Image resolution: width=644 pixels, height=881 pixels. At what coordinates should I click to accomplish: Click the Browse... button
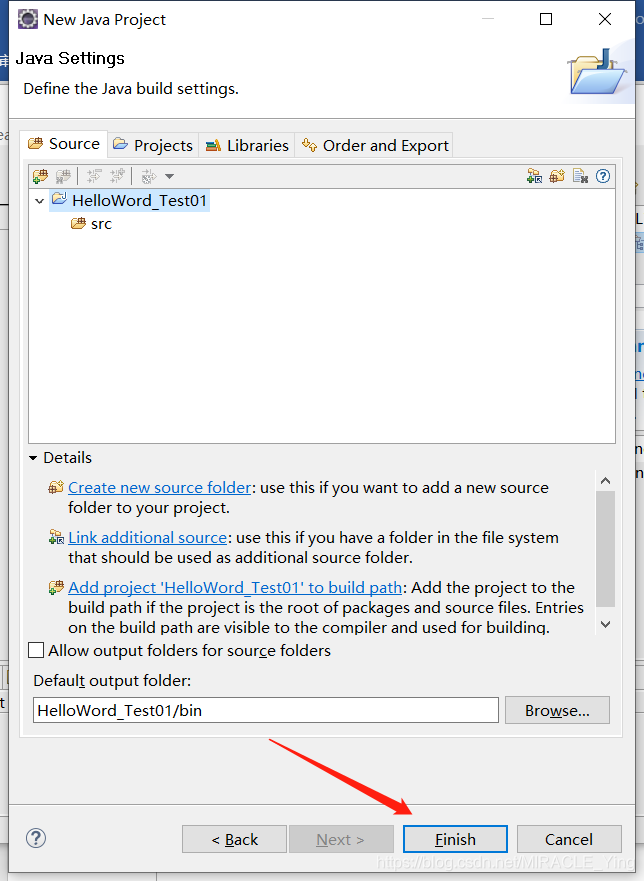point(557,710)
